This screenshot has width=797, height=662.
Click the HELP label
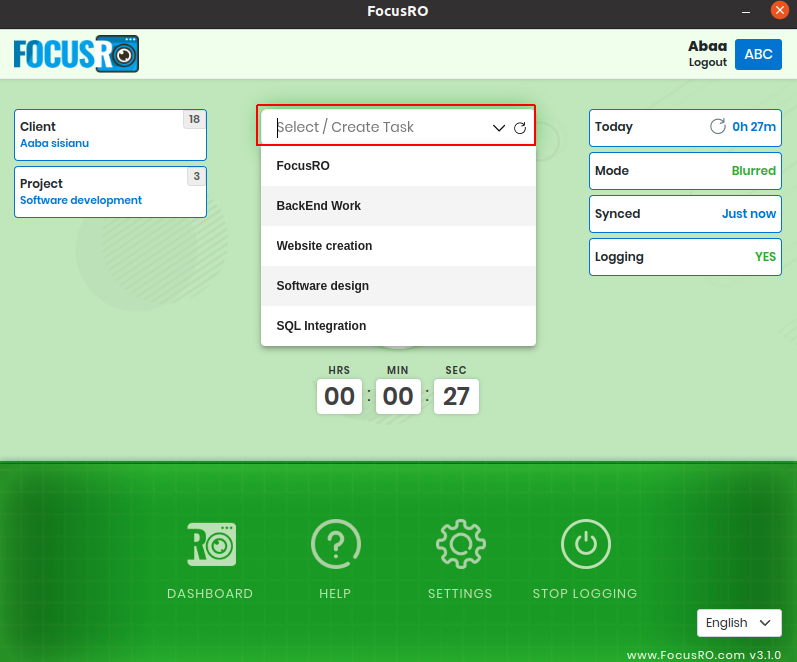point(335,593)
